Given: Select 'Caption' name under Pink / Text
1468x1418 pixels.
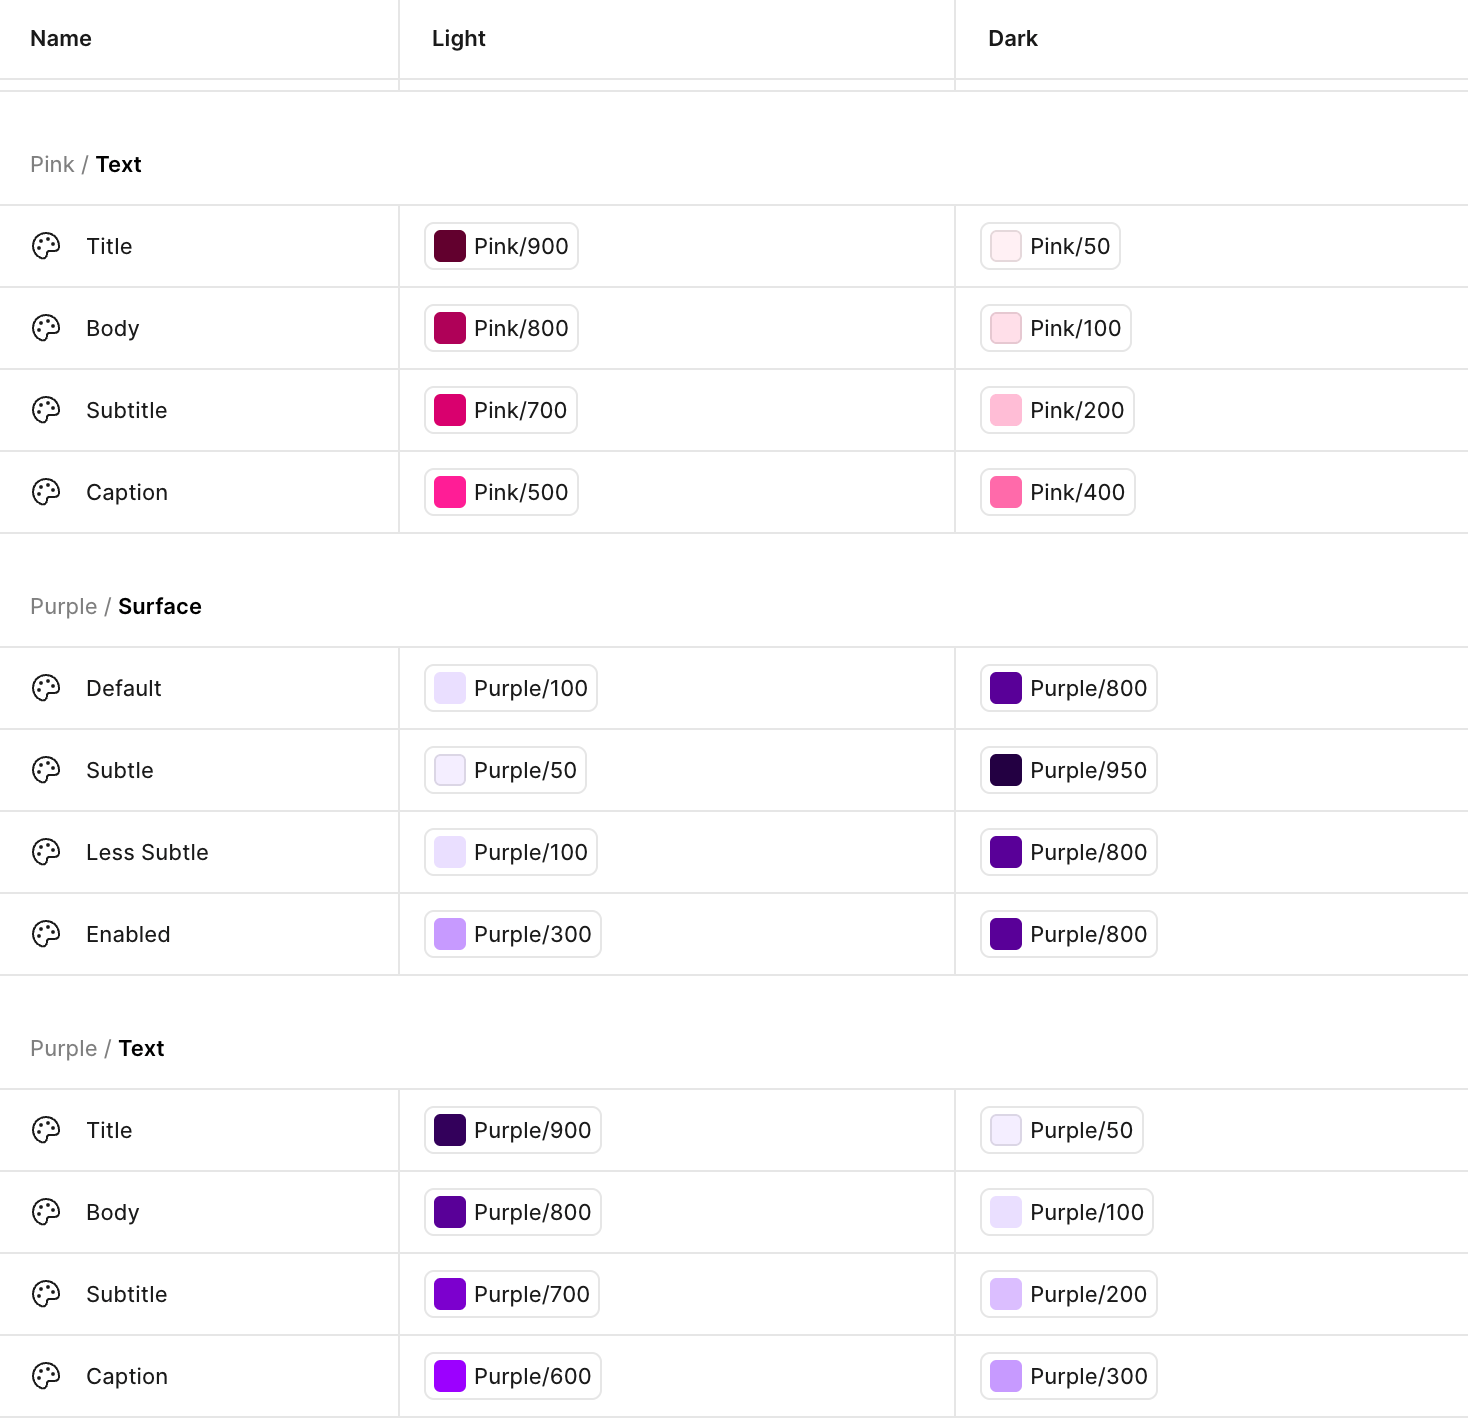Looking at the screenshot, I should (127, 492).
